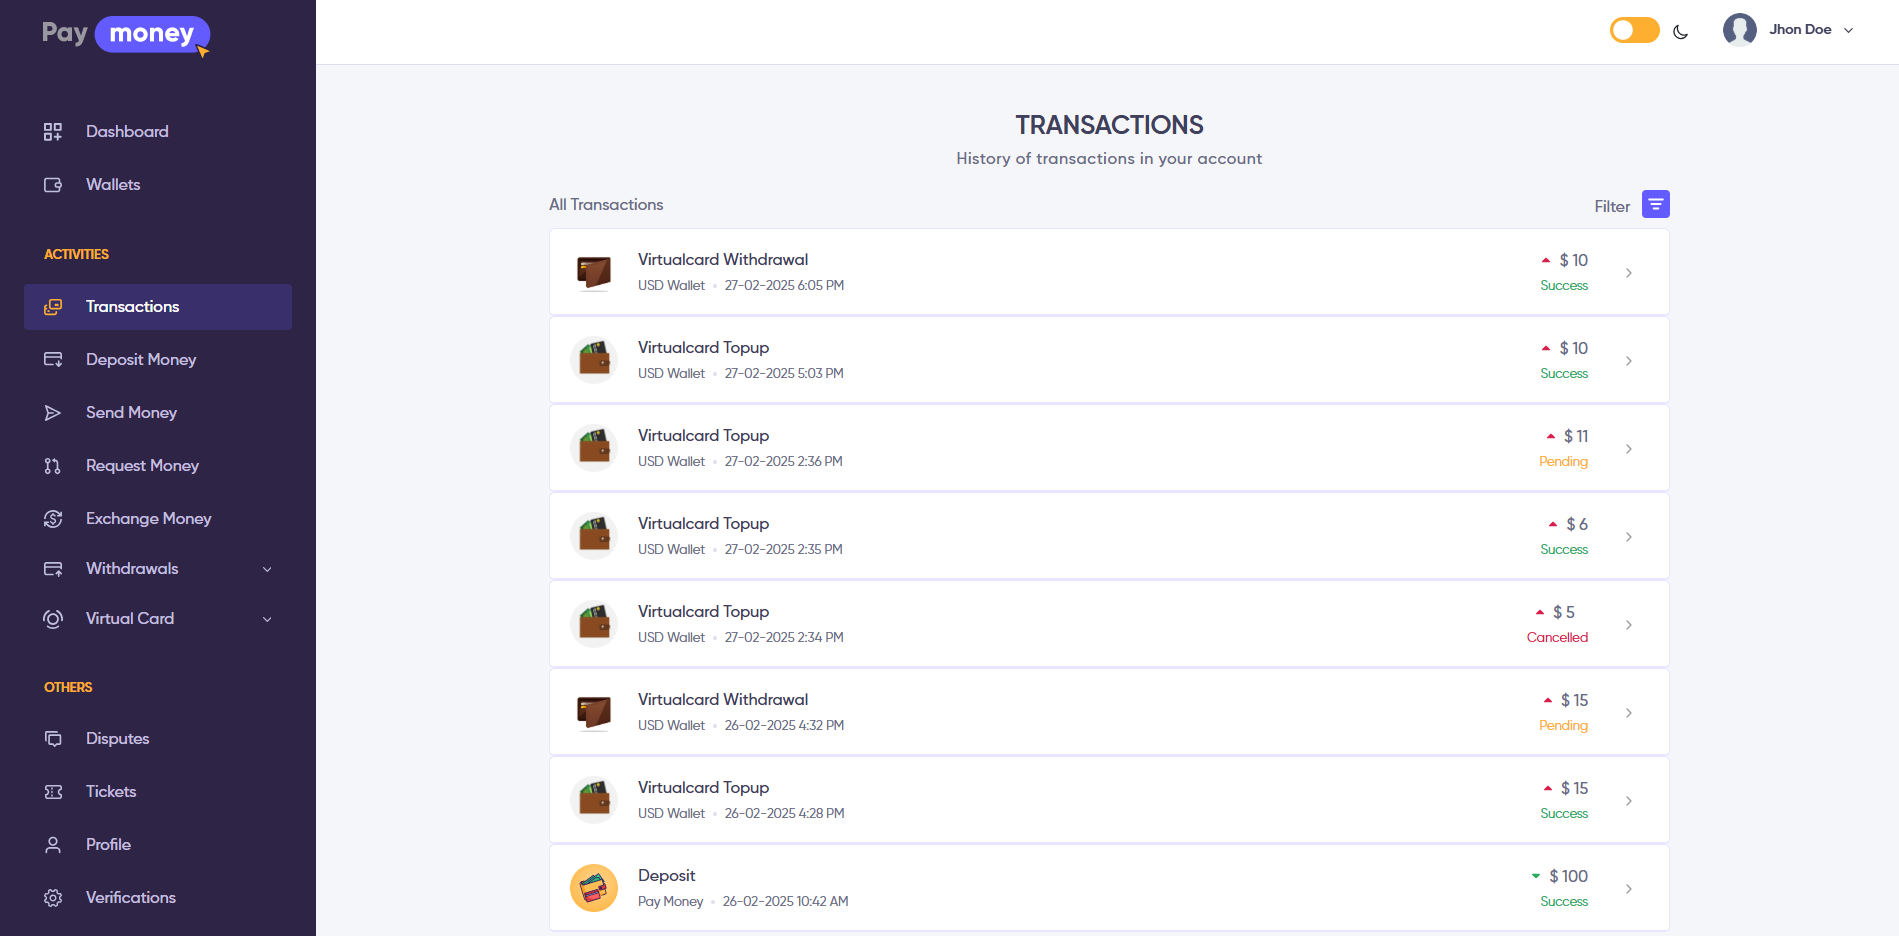Expand the Virtual Card submenu

click(x=266, y=619)
